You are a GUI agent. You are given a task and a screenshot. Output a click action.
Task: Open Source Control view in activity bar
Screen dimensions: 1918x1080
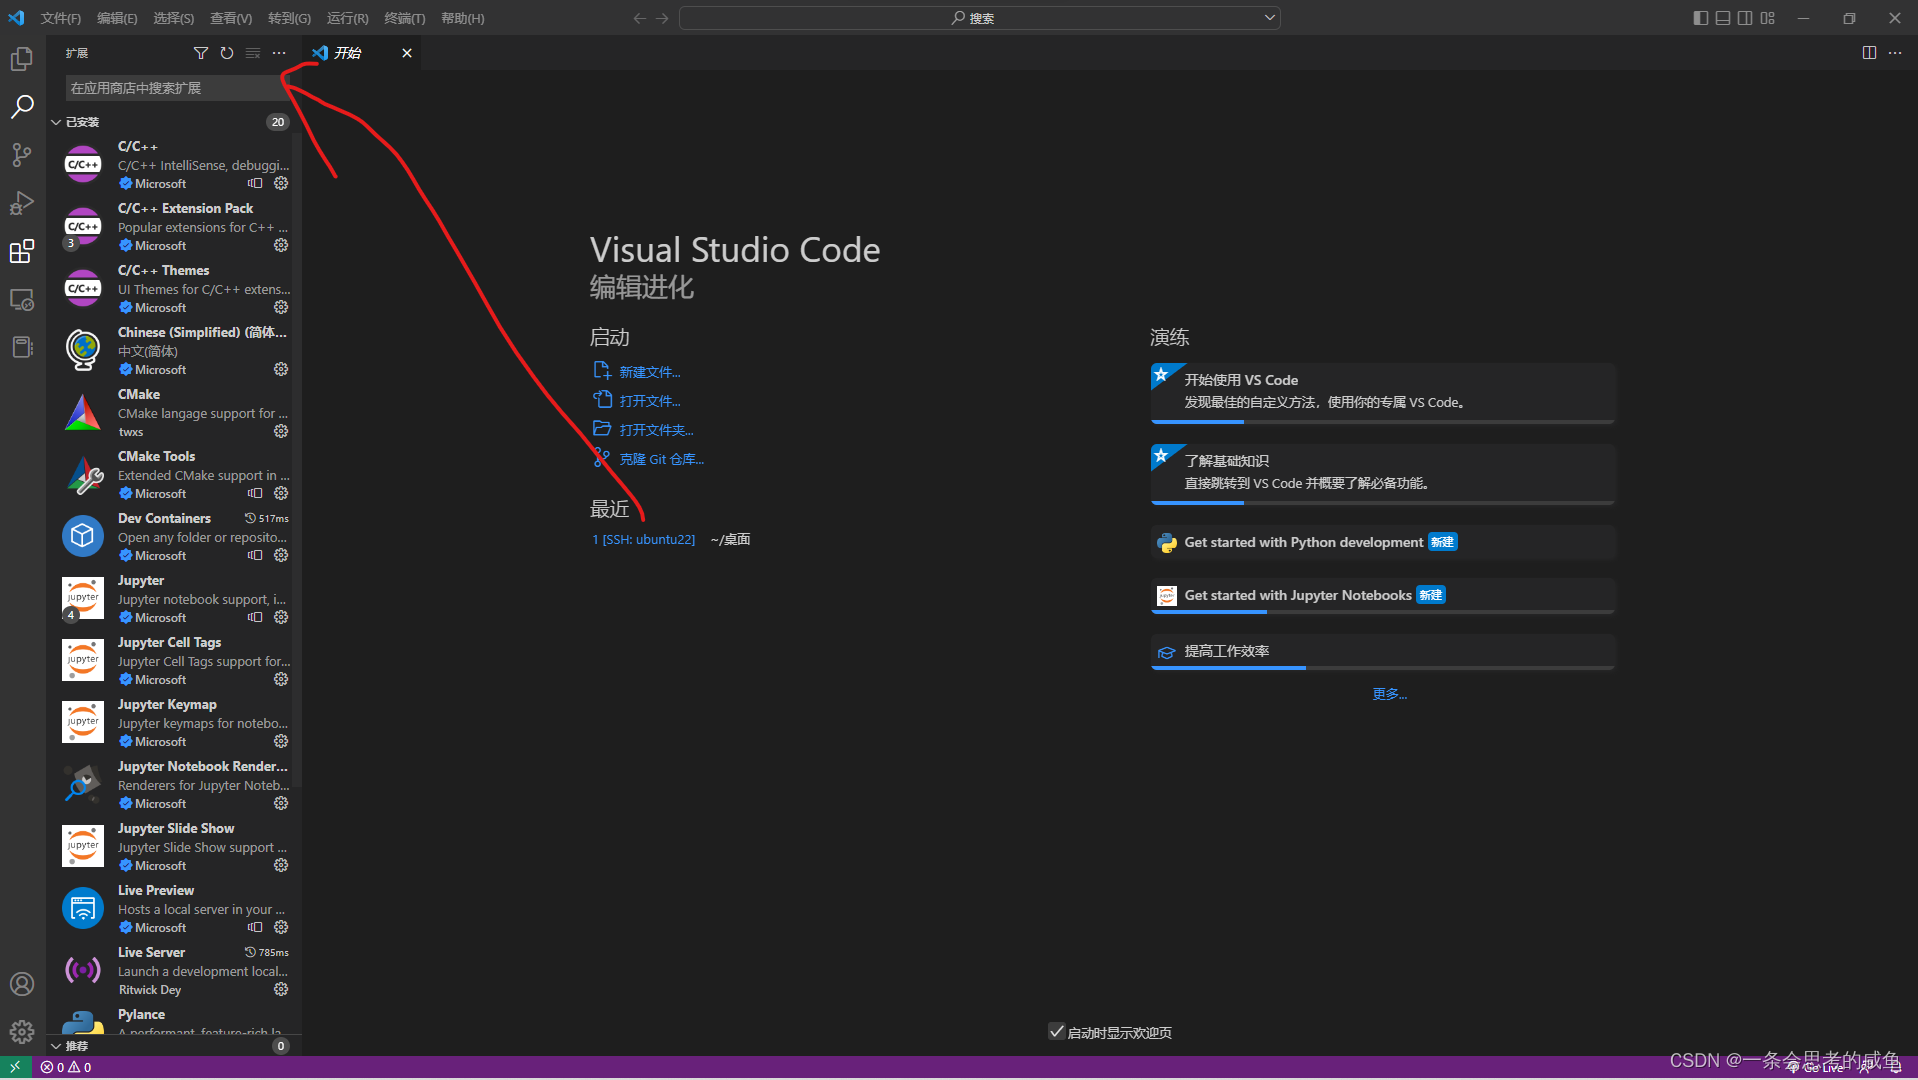22,155
